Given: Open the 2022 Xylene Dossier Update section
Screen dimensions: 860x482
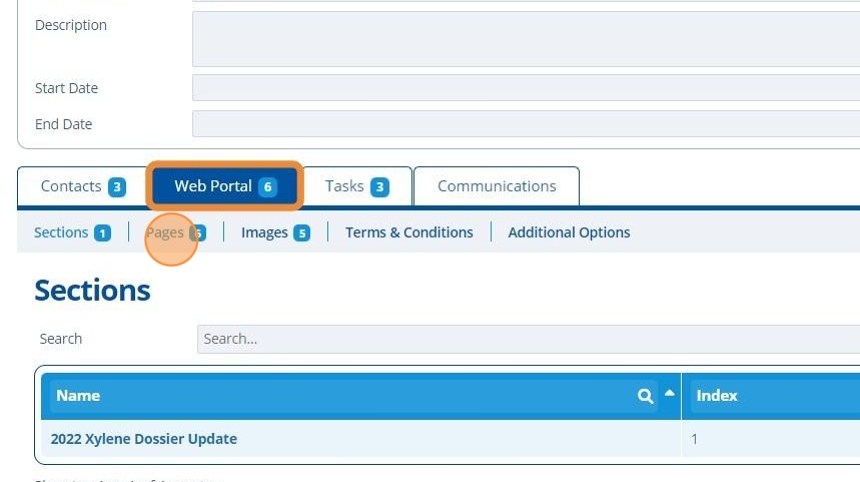Looking at the screenshot, I should point(144,439).
